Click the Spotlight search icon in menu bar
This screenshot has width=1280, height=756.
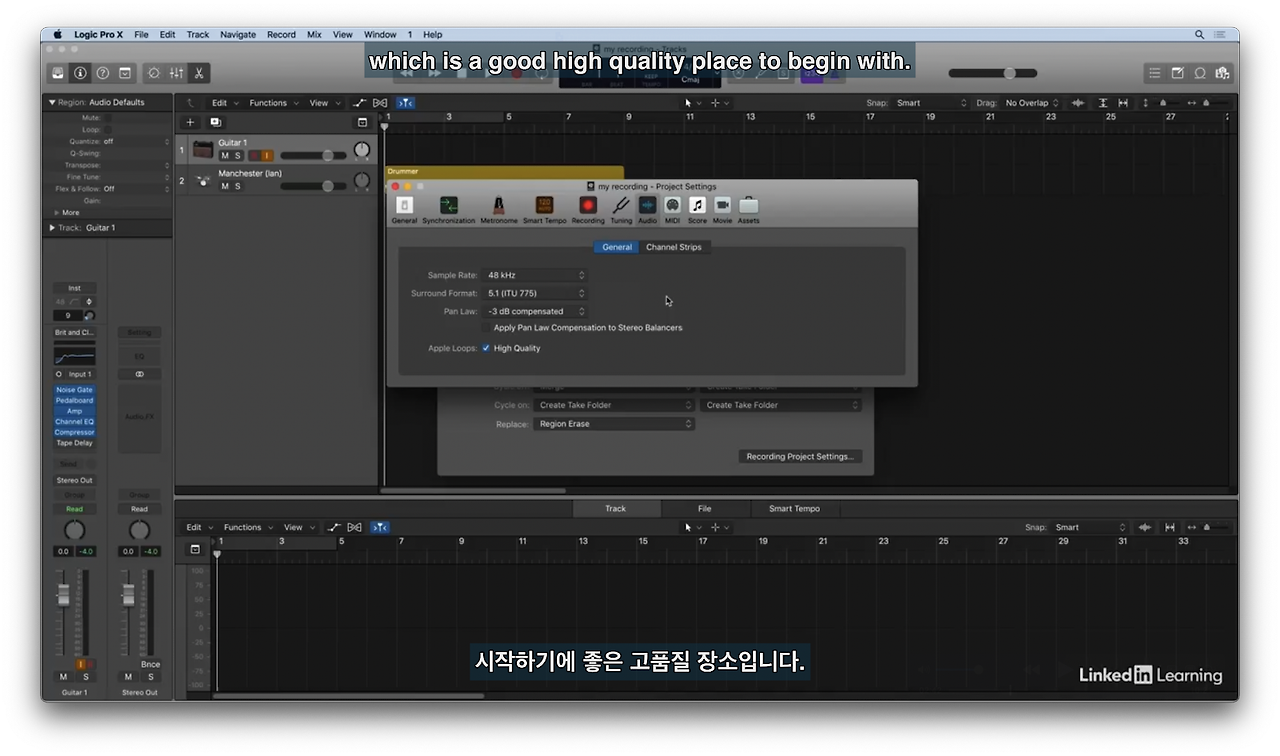[x=1199, y=34]
